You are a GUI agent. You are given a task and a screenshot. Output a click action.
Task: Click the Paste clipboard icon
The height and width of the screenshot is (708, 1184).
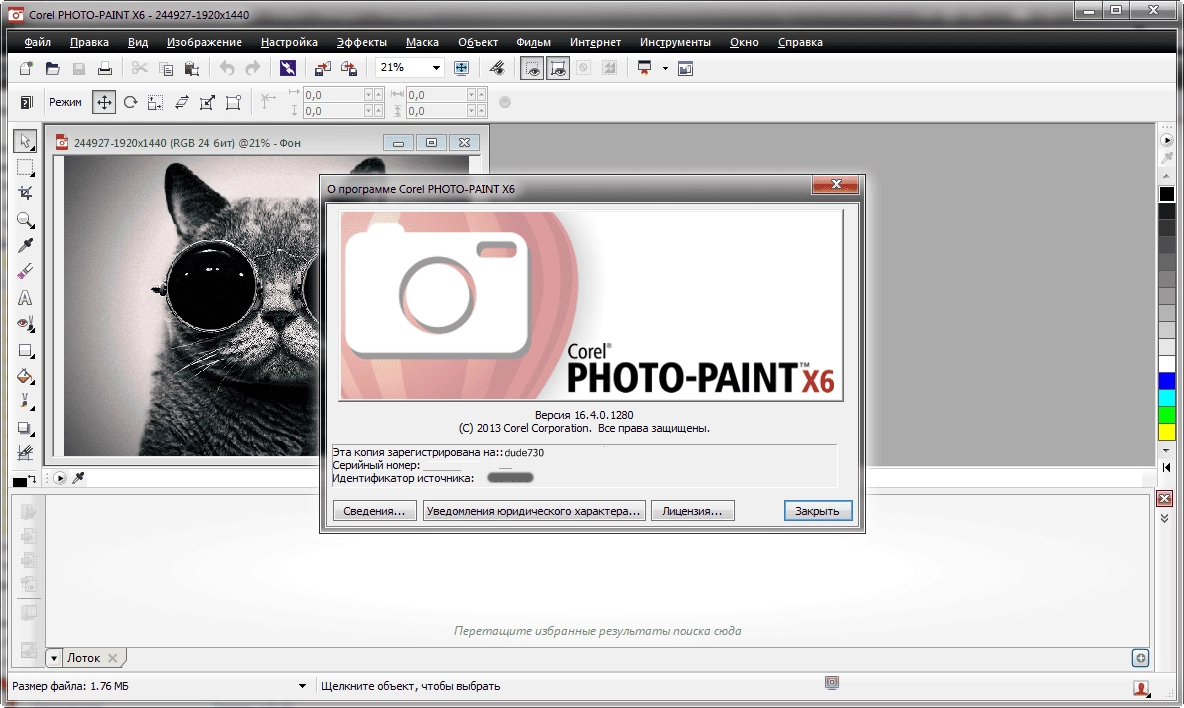192,69
